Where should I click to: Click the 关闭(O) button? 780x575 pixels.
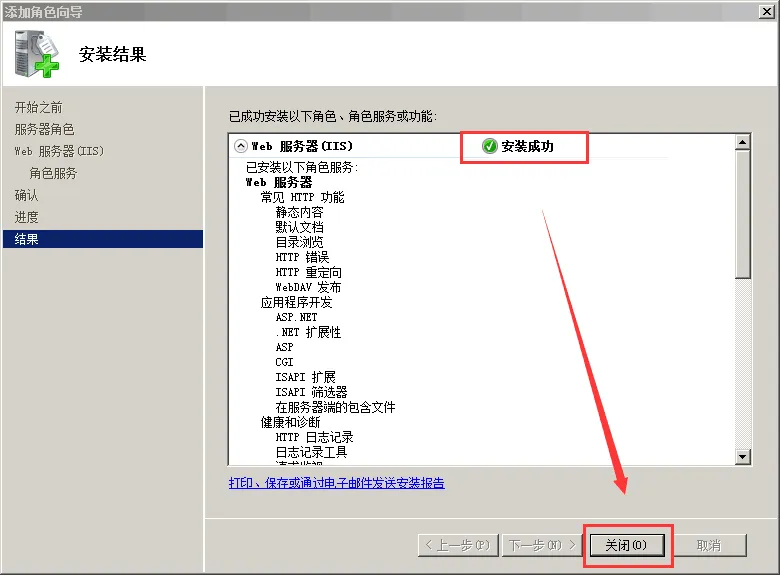tap(627, 546)
